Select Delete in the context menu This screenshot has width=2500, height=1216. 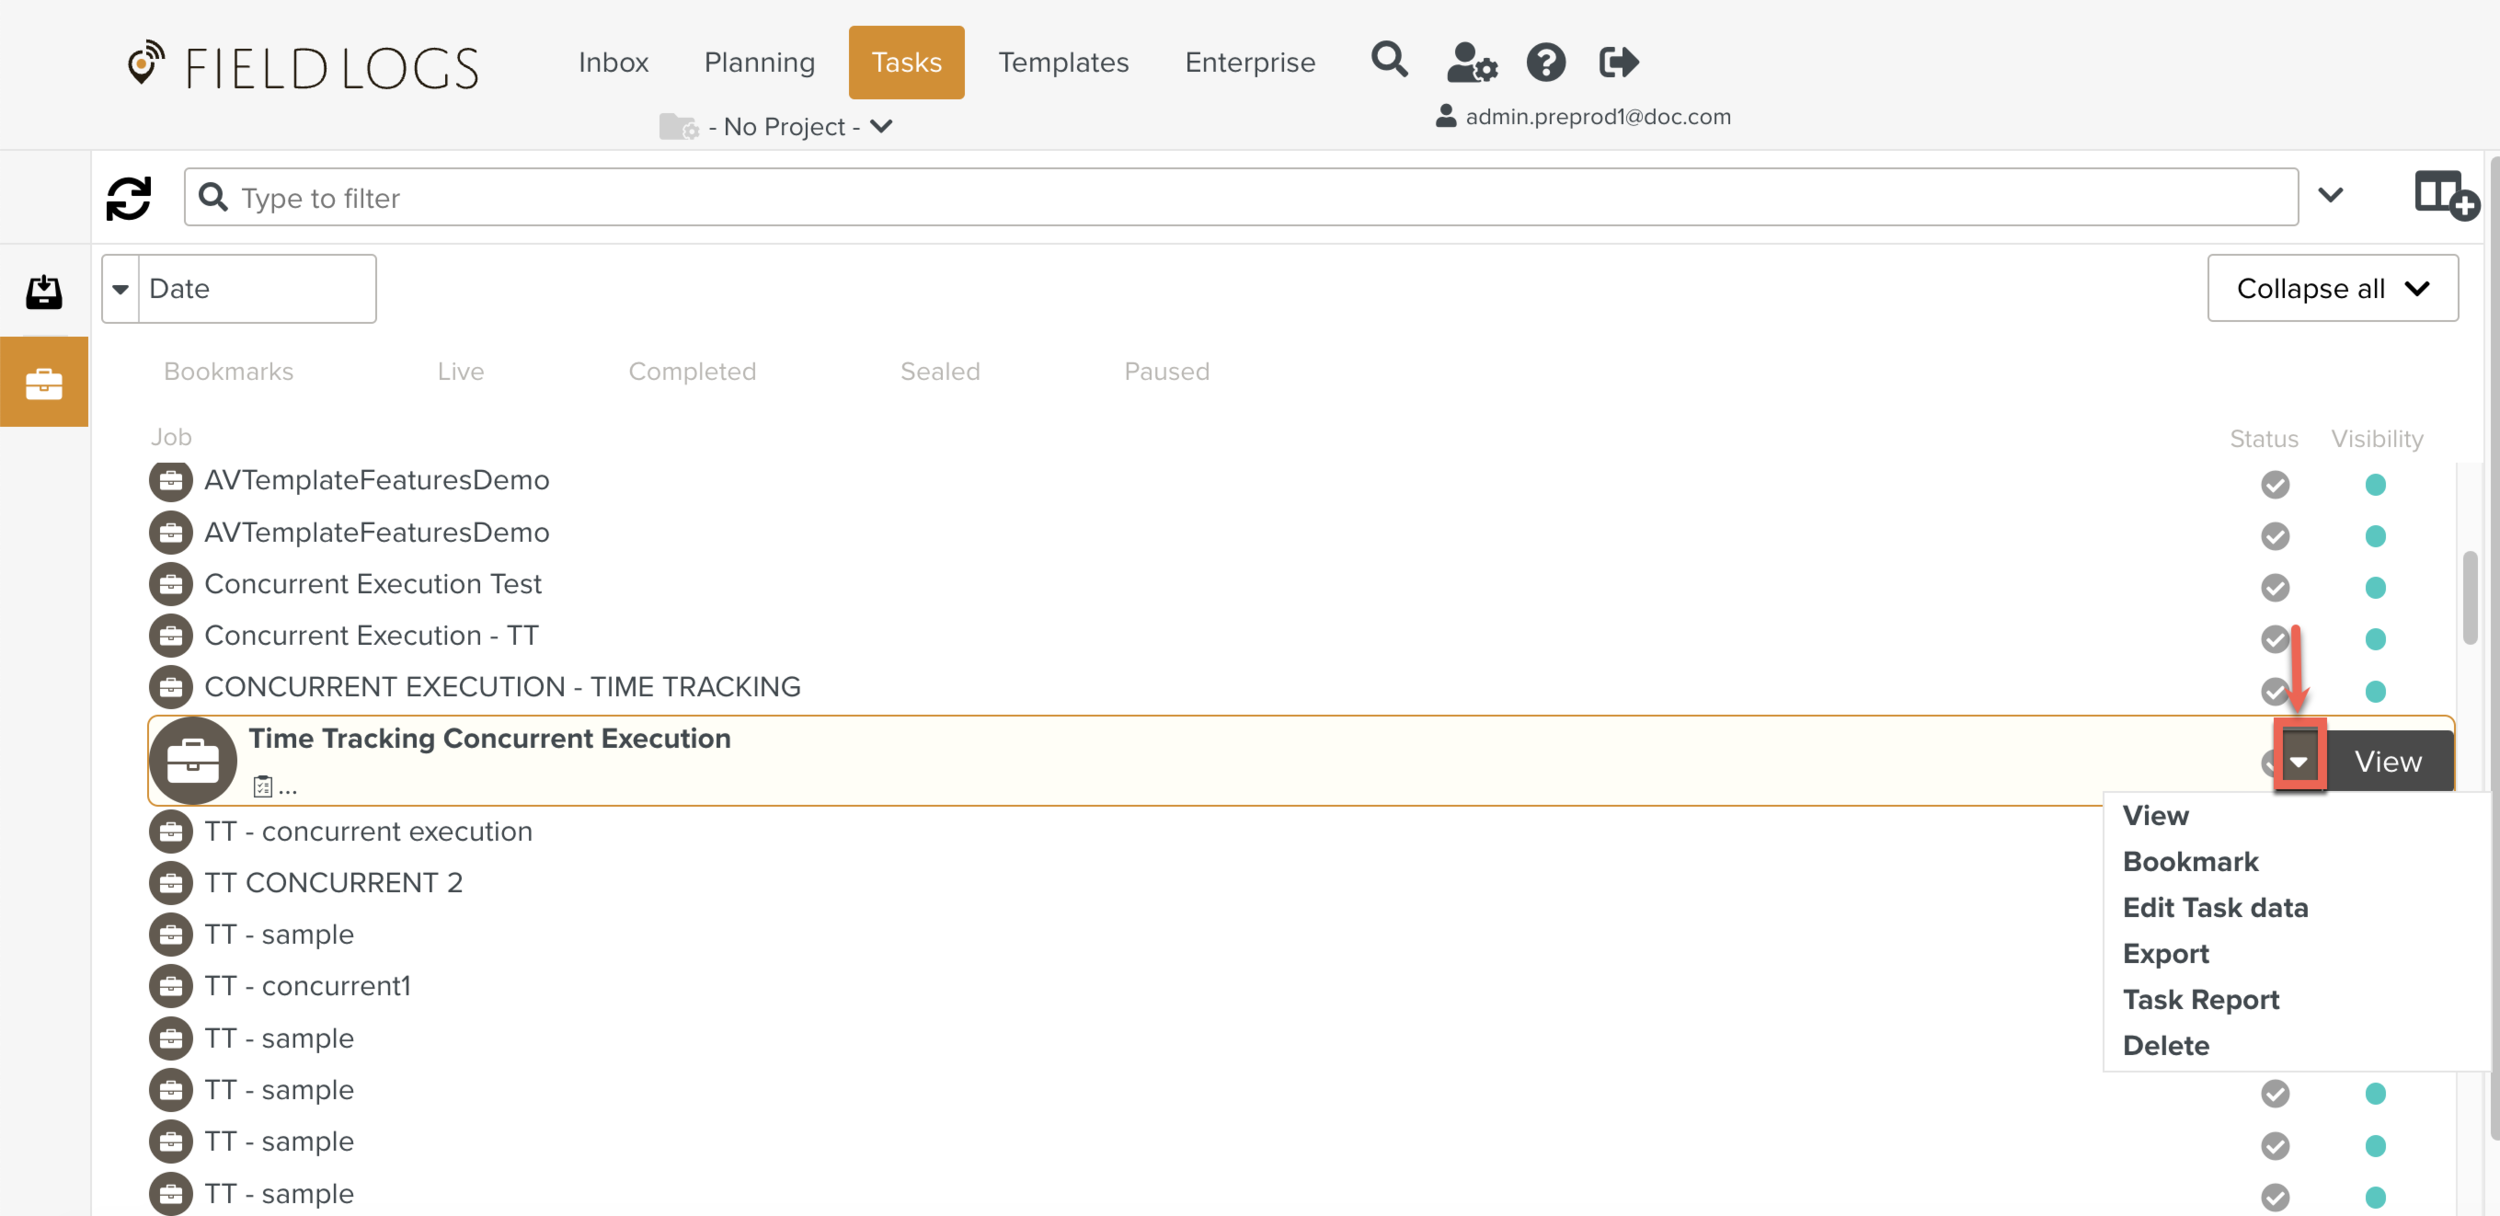click(x=2166, y=1046)
